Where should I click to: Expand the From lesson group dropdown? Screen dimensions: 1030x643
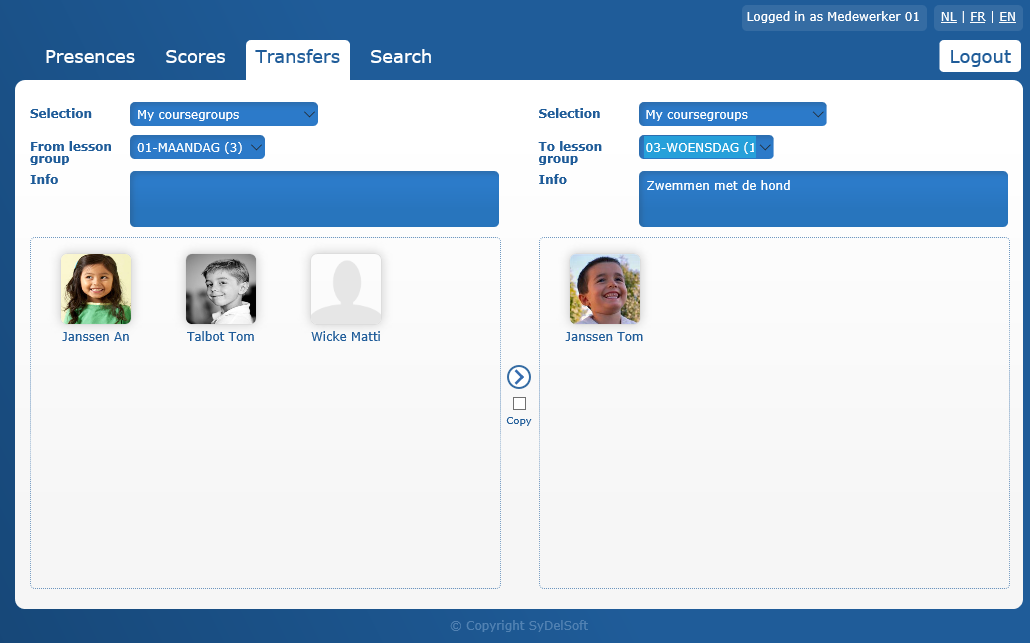click(197, 148)
